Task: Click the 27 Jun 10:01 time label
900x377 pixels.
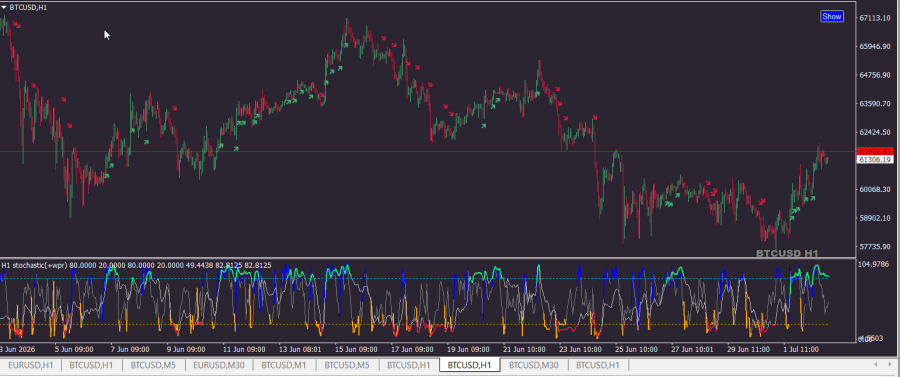Action: pos(692,349)
